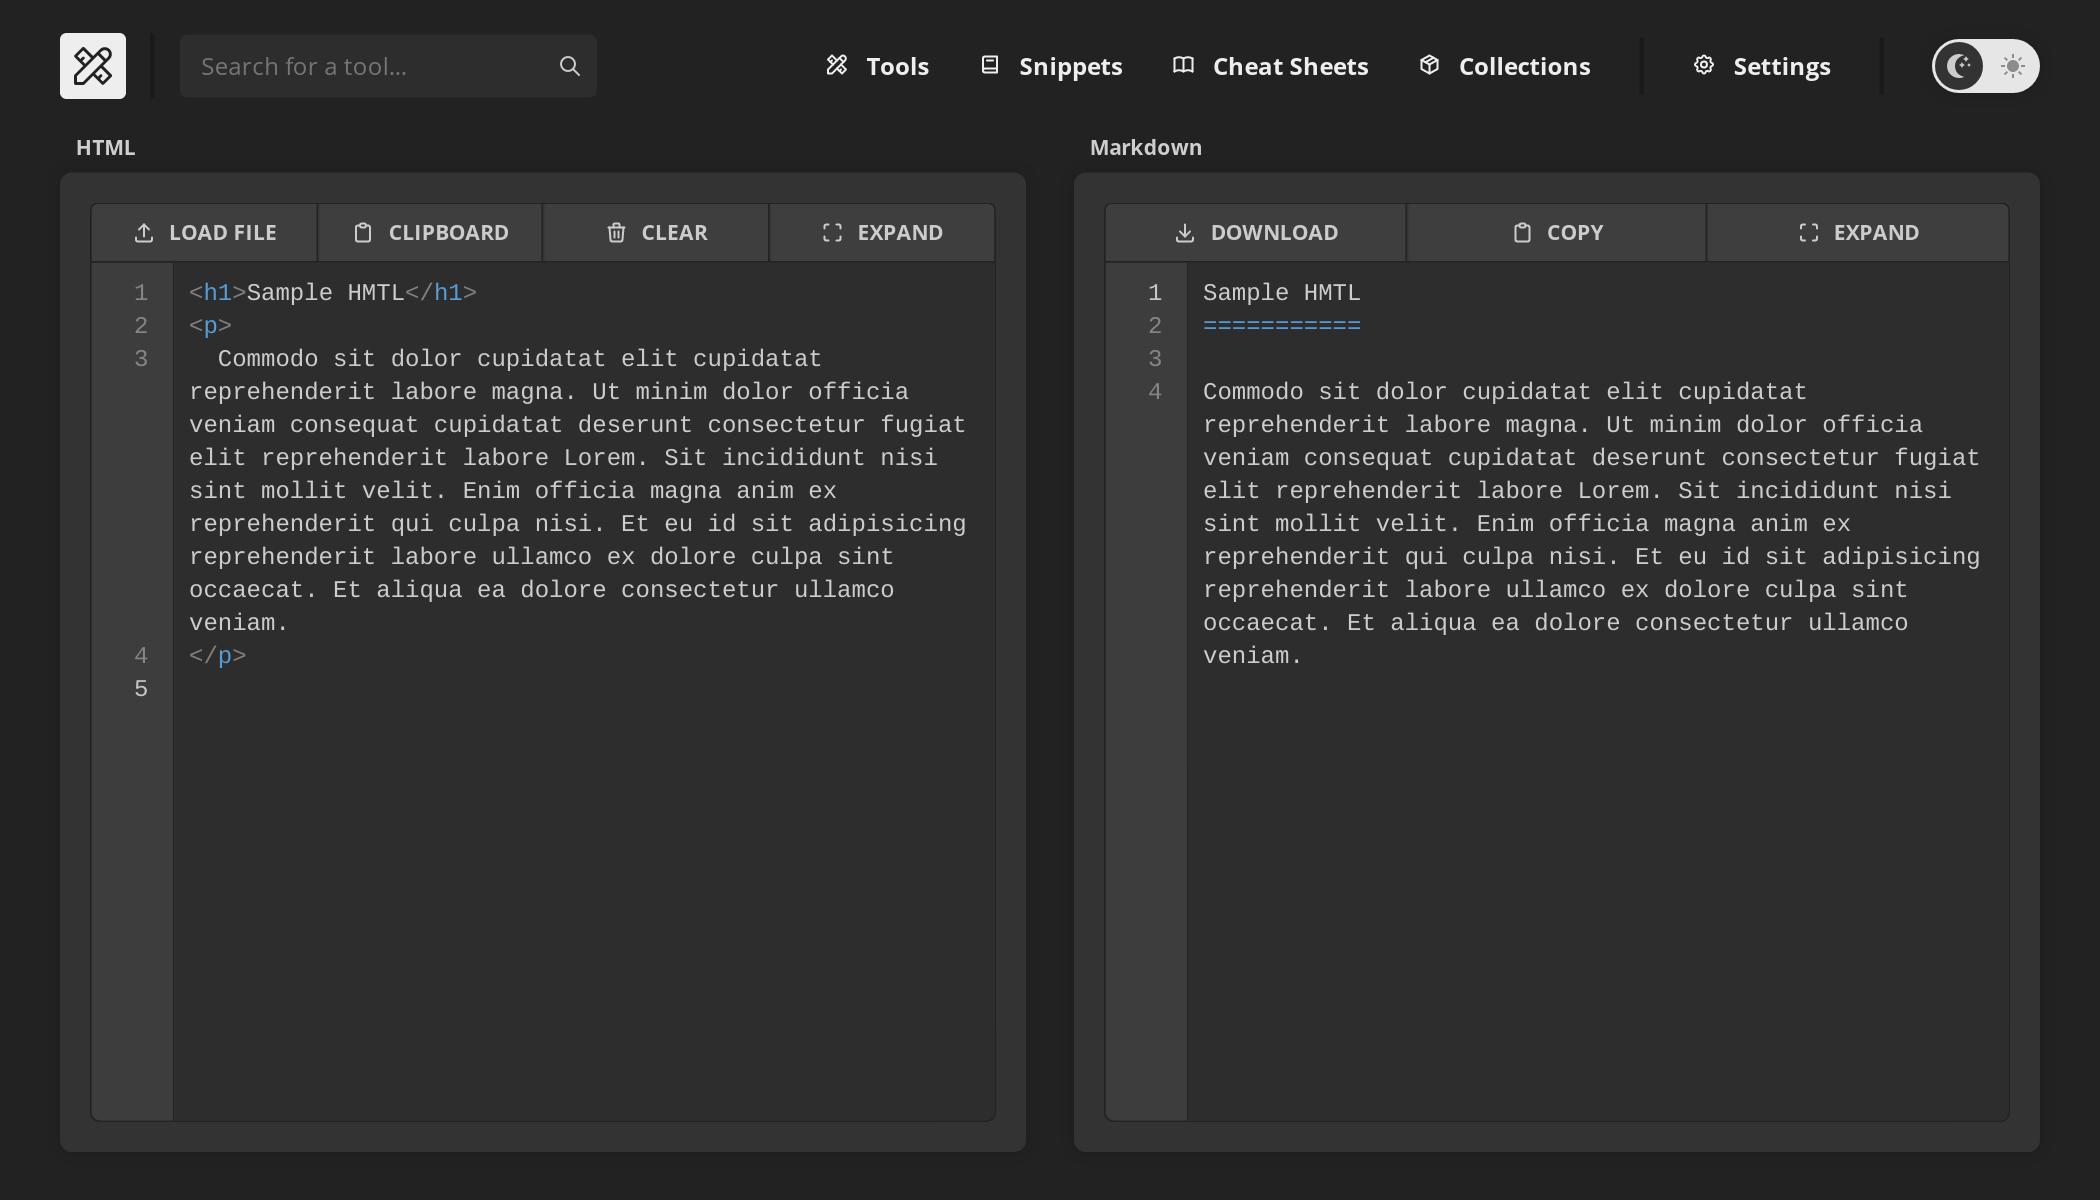Click CLIPBOARD to paste HTML
This screenshot has height=1200, width=2100.
430,233
